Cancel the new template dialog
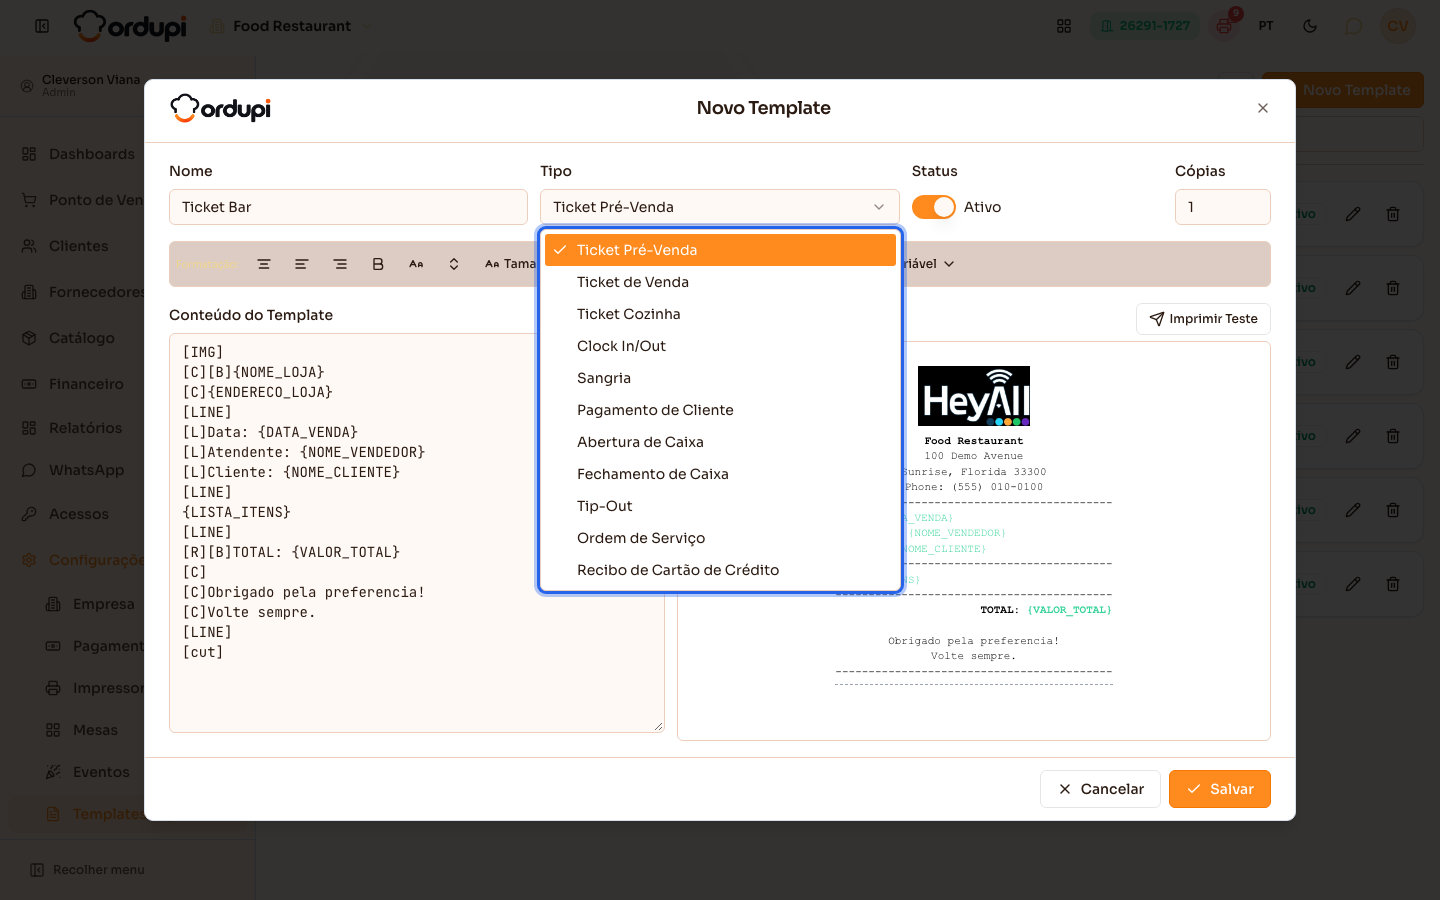1440x900 pixels. tap(1100, 789)
